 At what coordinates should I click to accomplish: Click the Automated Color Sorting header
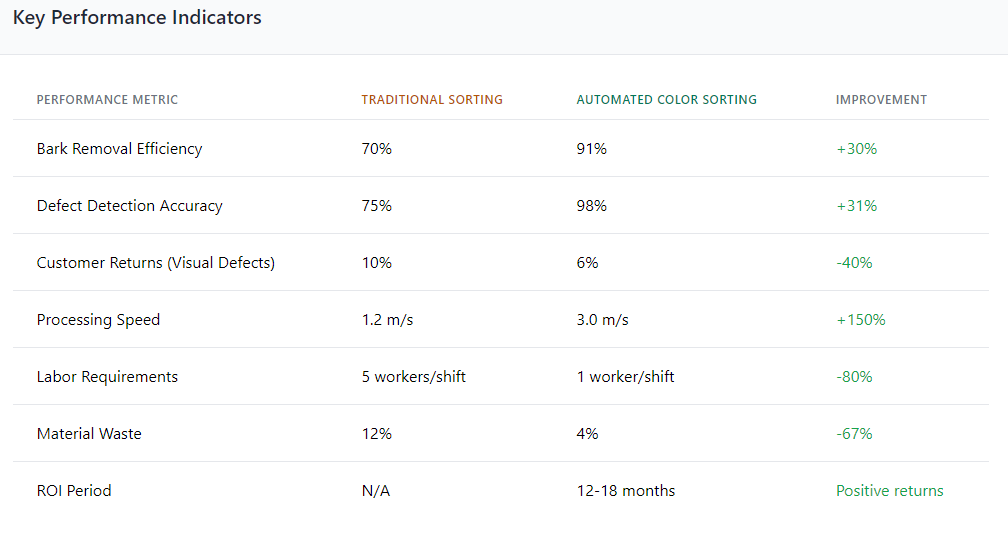coord(666,100)
